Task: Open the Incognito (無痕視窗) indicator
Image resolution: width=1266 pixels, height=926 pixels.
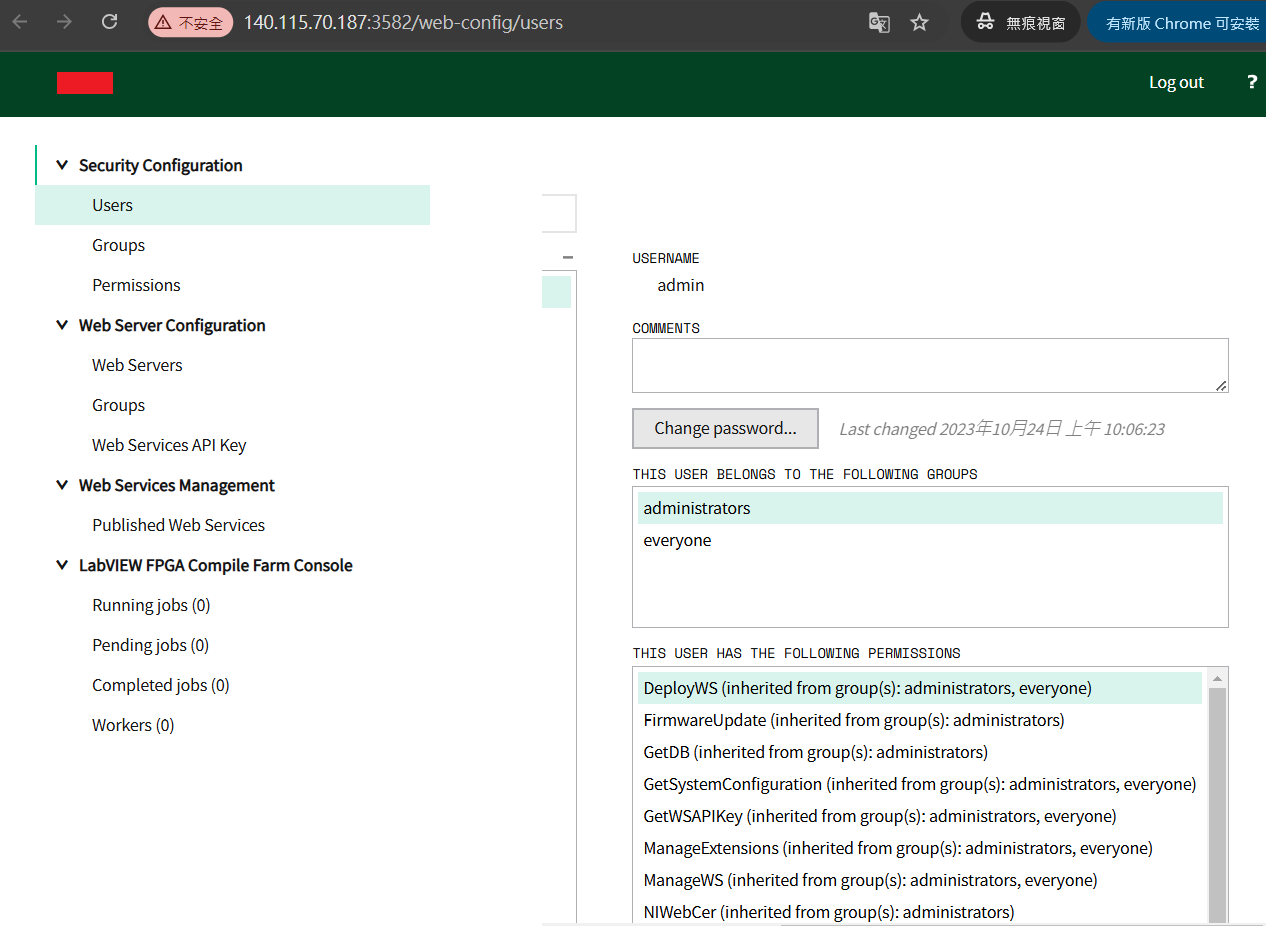Action: coord(1021,22)
